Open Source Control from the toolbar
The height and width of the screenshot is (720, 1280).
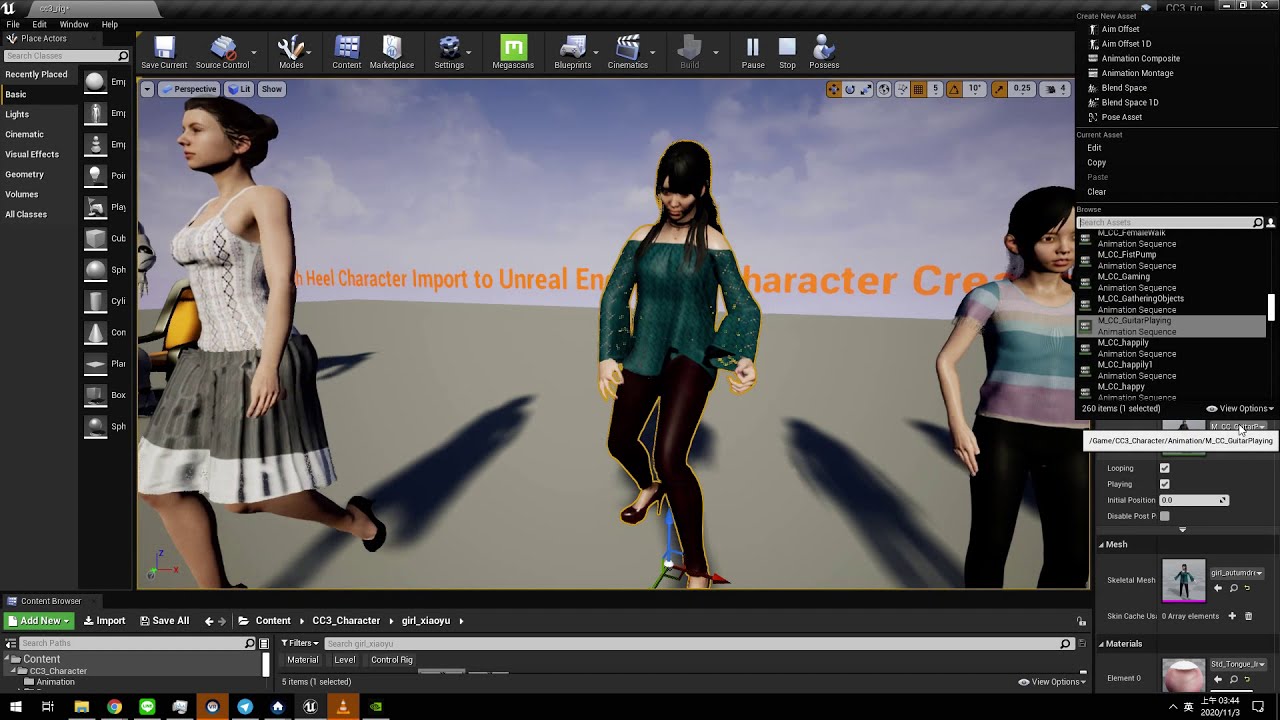click(222, 53)
